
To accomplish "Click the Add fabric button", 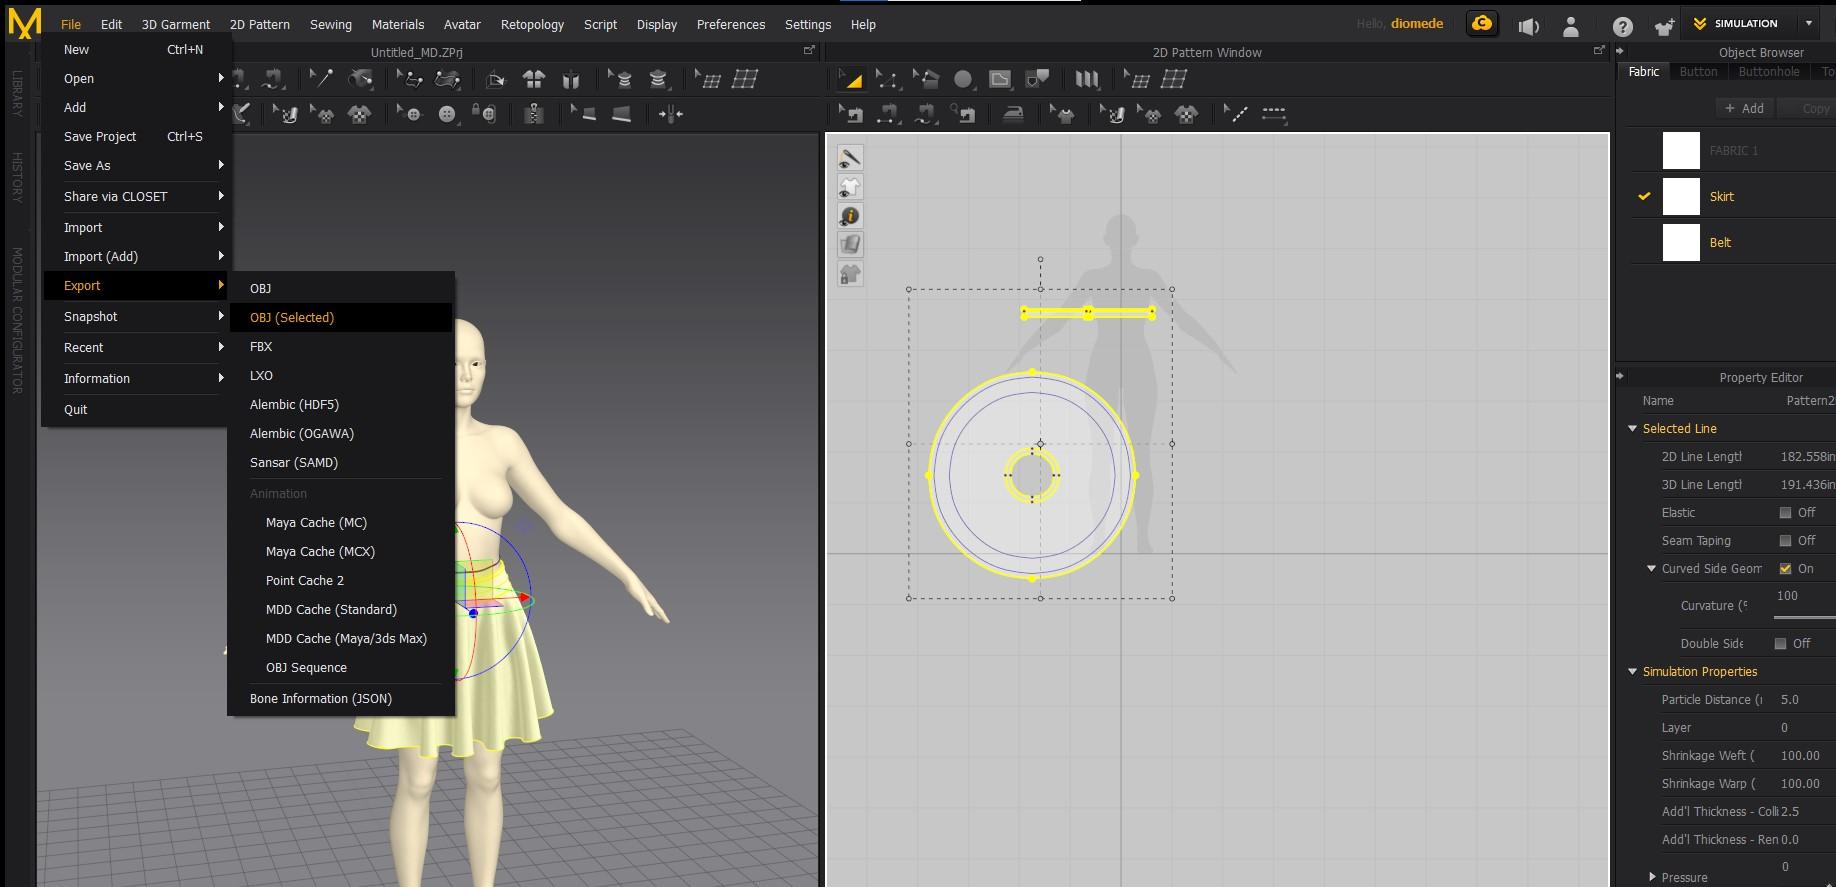I will pos(1744,108).
